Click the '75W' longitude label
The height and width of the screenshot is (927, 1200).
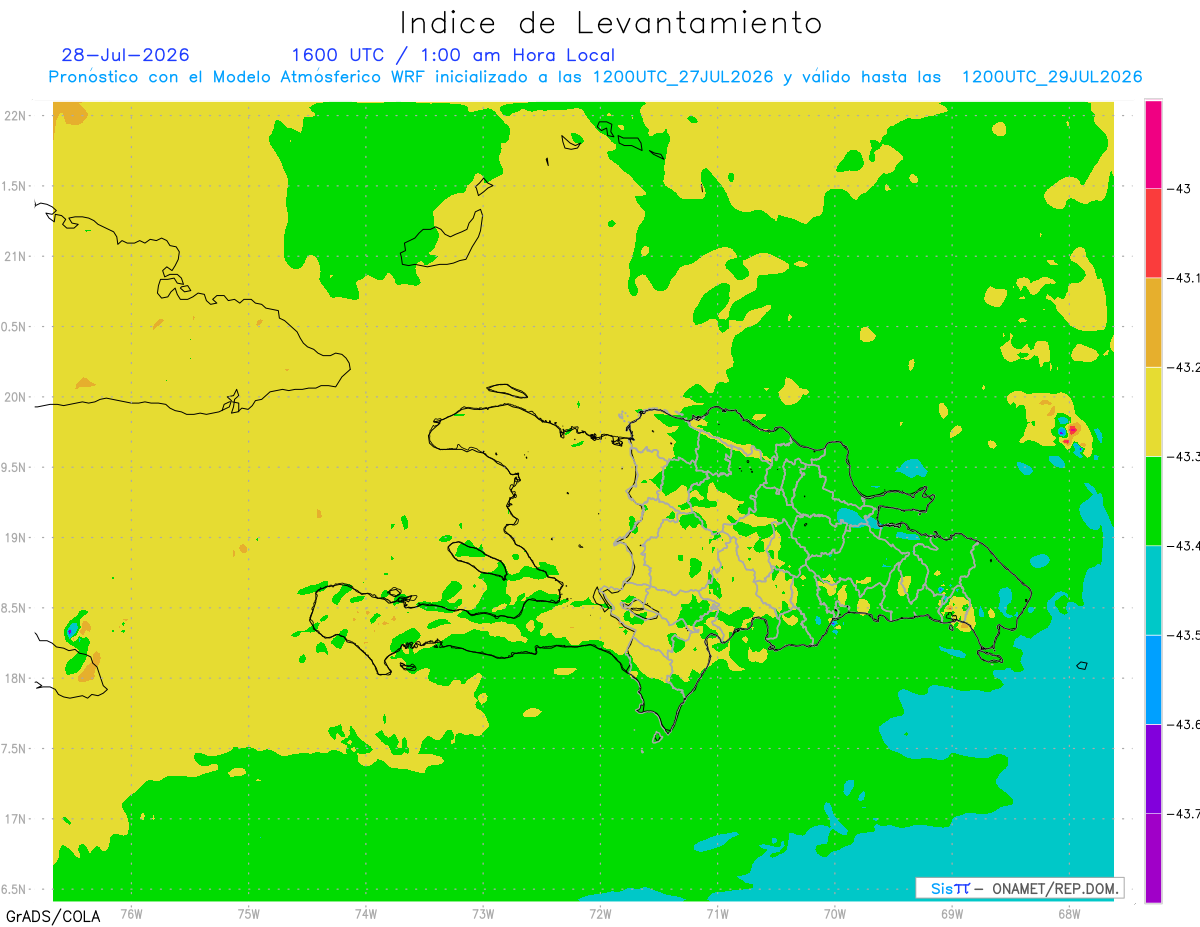click(249, 913)
